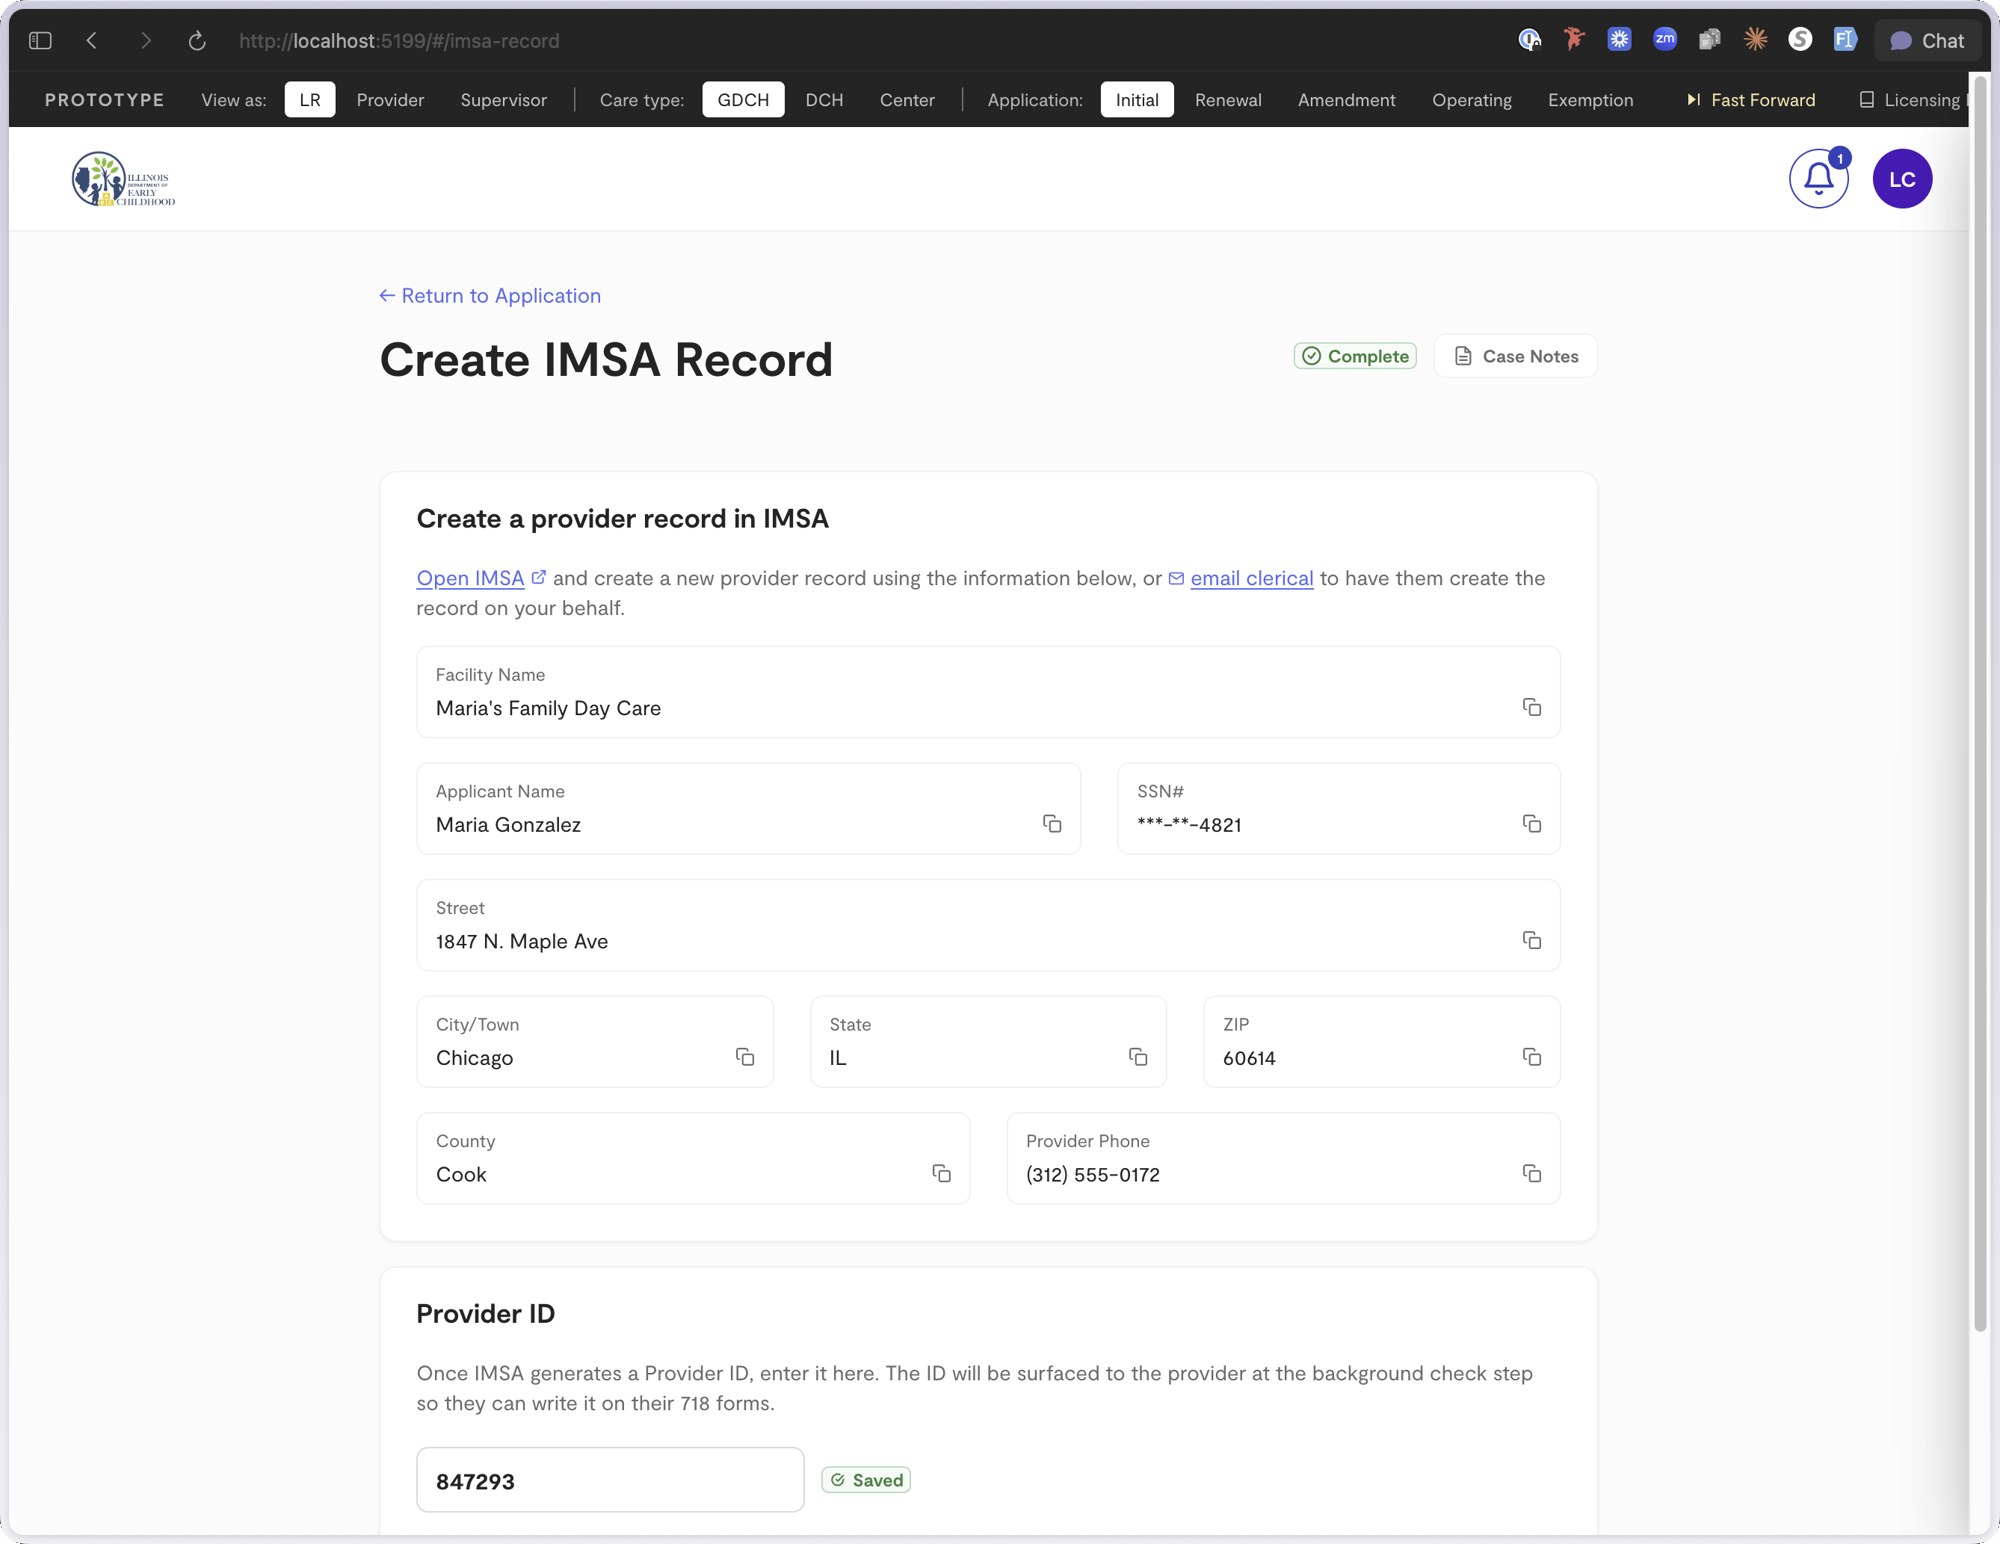Screen dimensions: 2000x1544
Task: Click the browser address bar URL
Action: tap(399, 41)
